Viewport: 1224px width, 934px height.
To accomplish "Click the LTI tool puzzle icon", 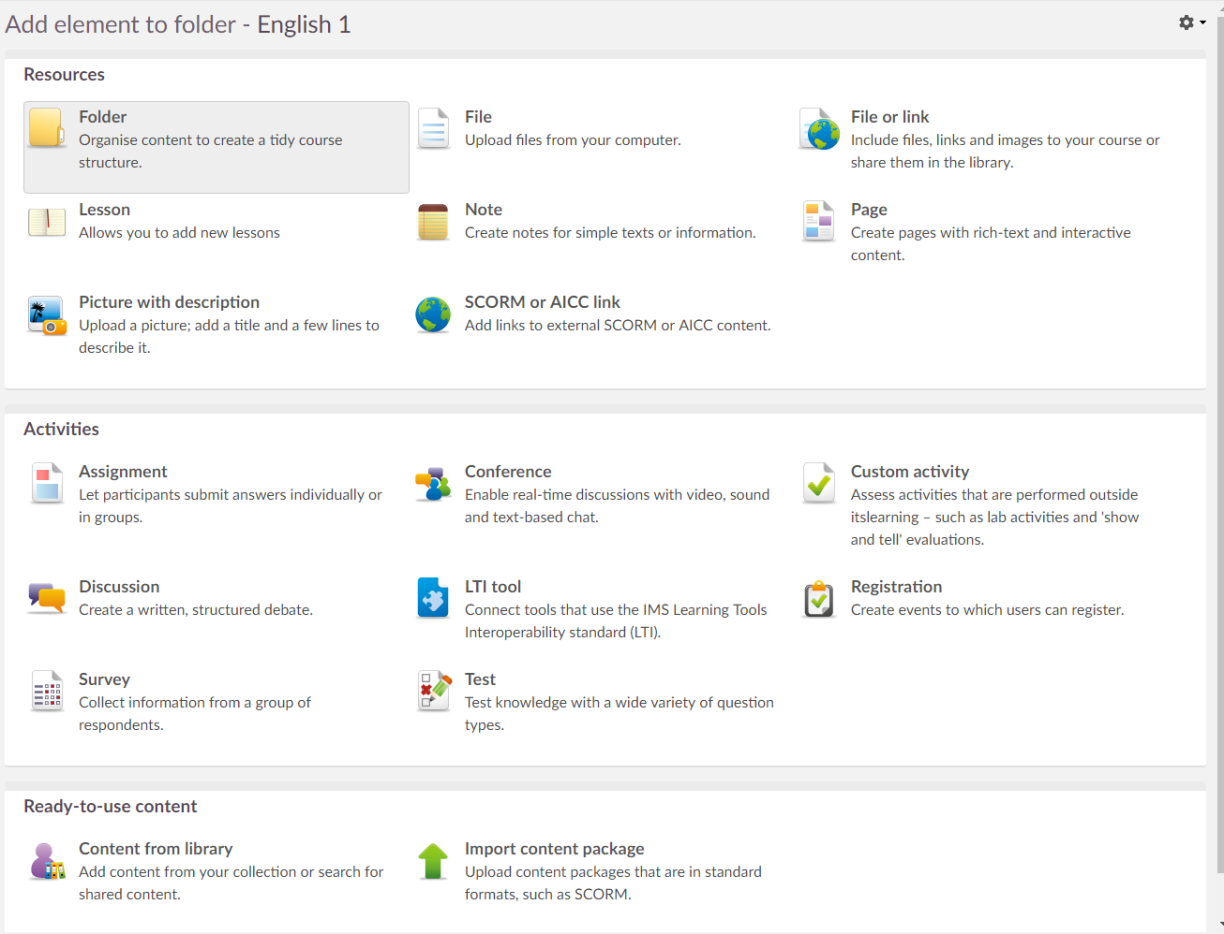I will [x=433, y=599].
